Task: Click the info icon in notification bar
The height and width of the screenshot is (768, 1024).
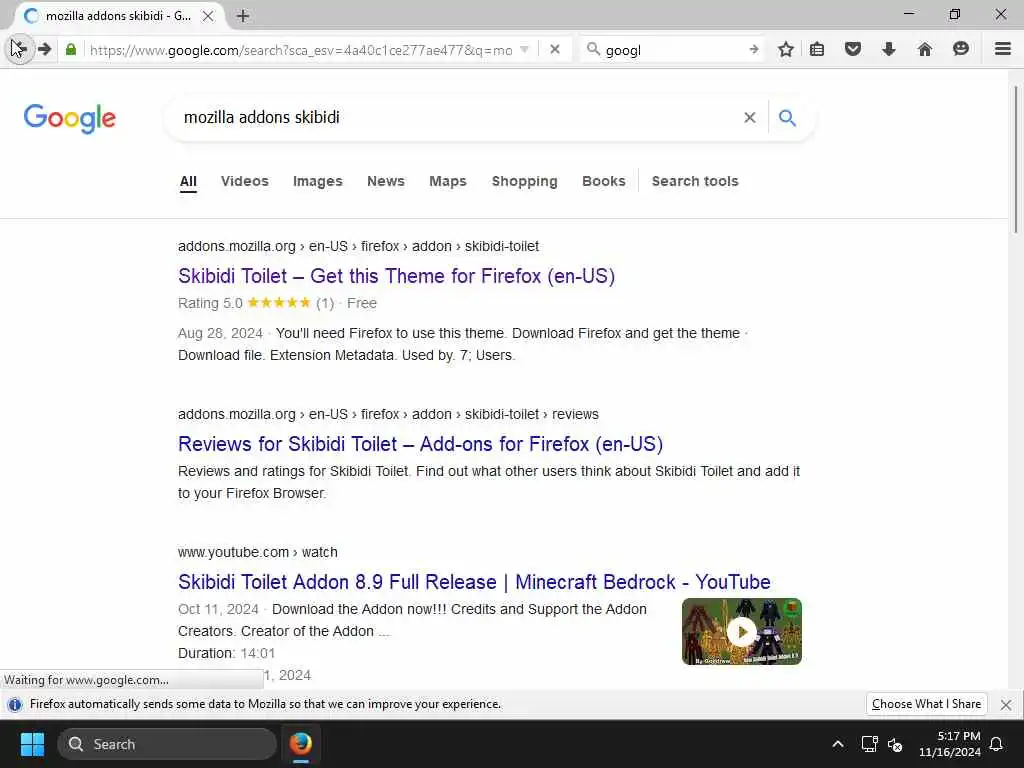Action: click(14, 705)
